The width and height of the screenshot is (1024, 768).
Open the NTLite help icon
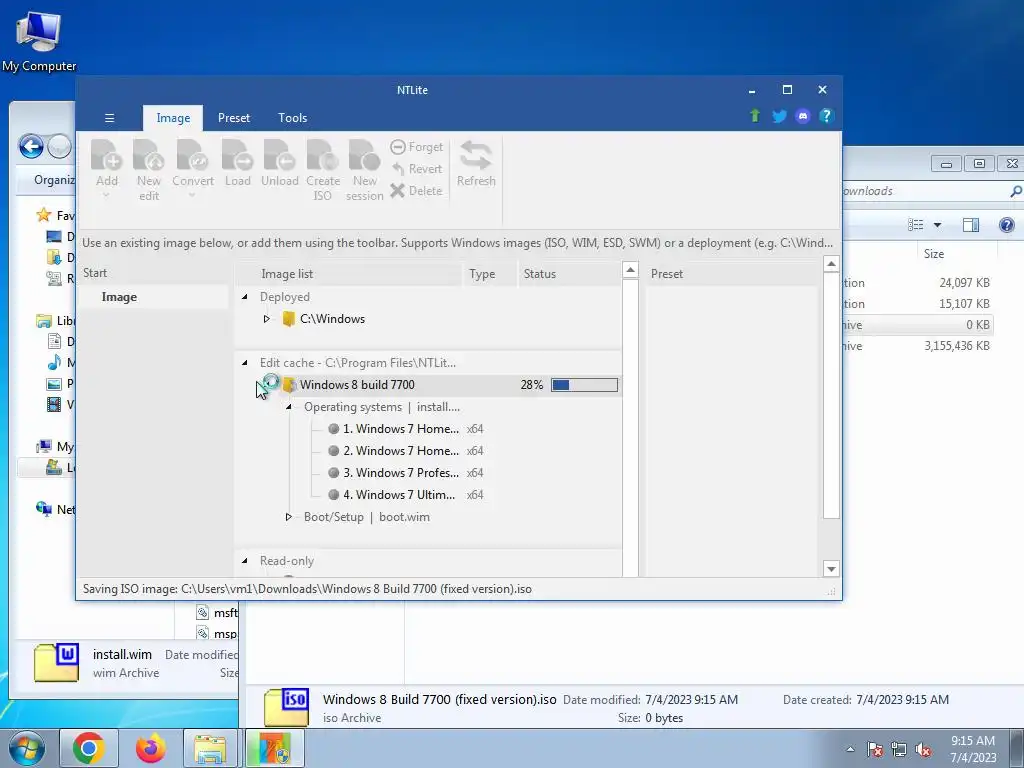tap(826, 116)
